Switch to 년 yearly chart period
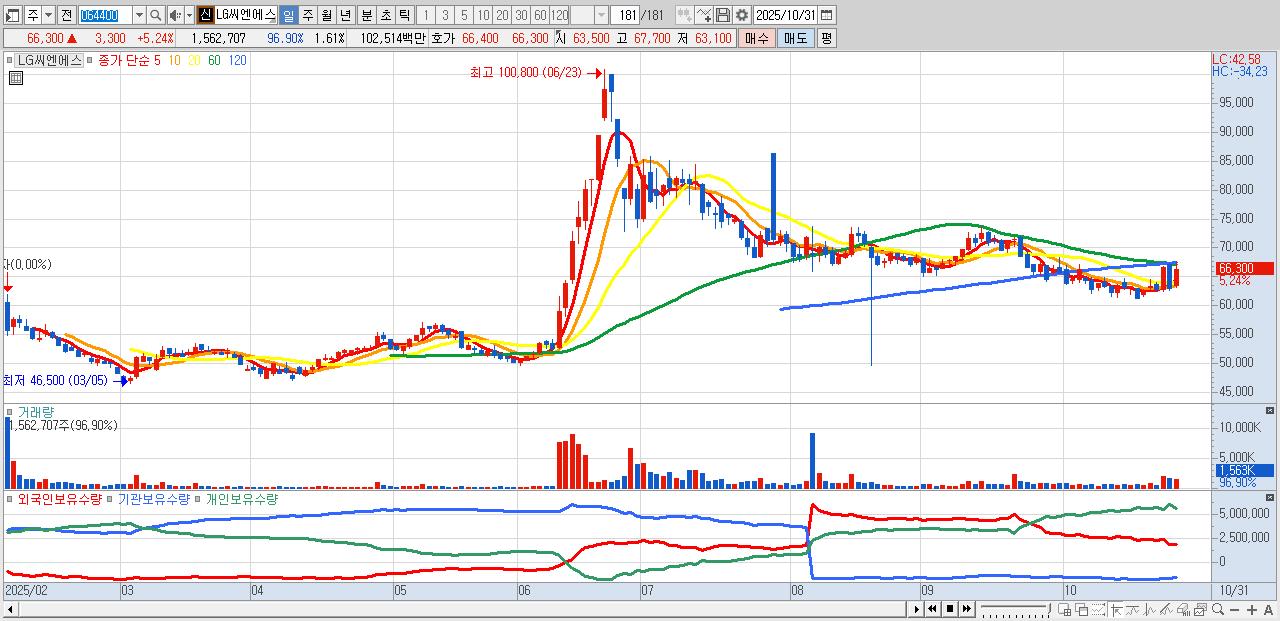The image size is (1280, 621). (345, 15)
